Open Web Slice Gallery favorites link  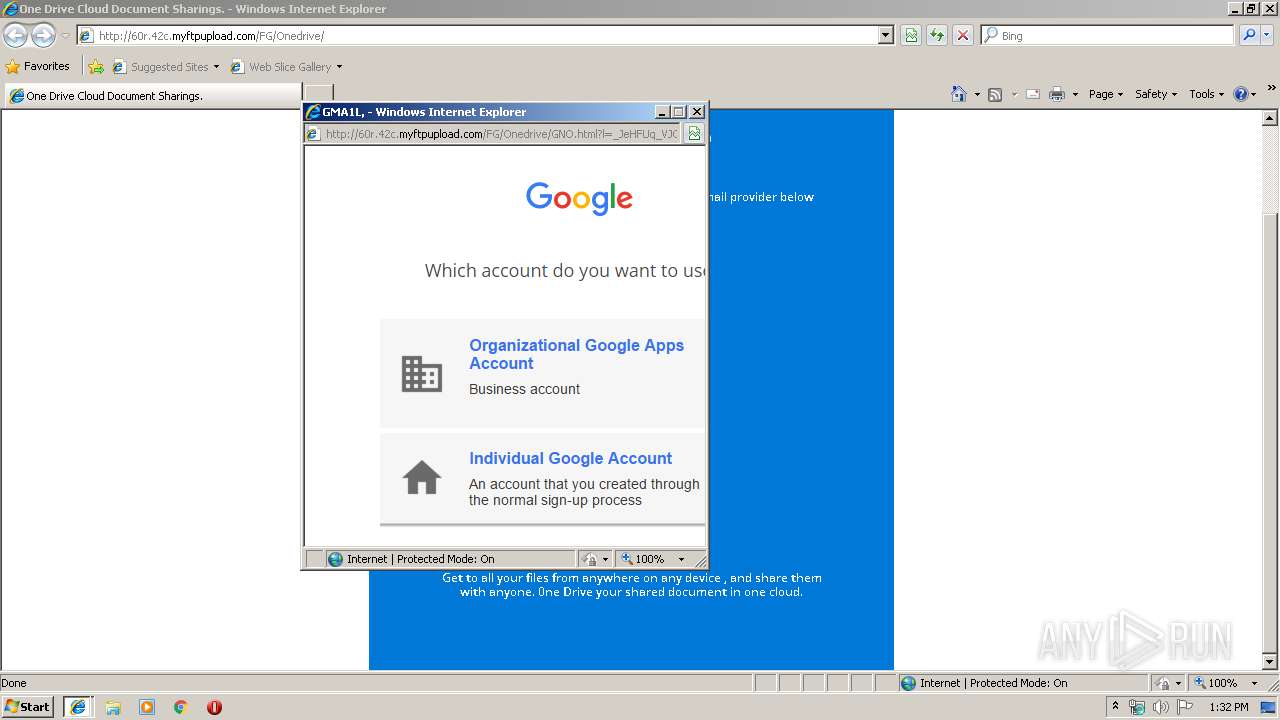pyautogui.click(x=282, y=67)
